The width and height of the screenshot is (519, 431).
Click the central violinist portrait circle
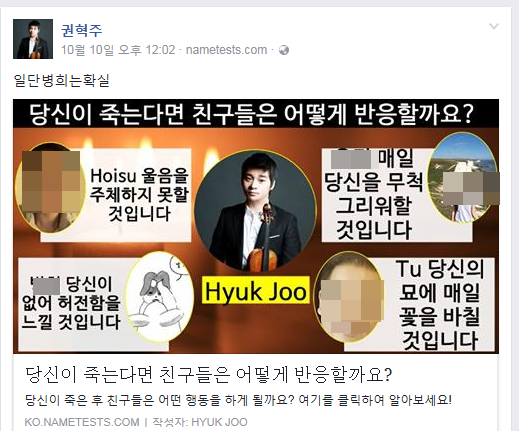click(x=256, y=211)
